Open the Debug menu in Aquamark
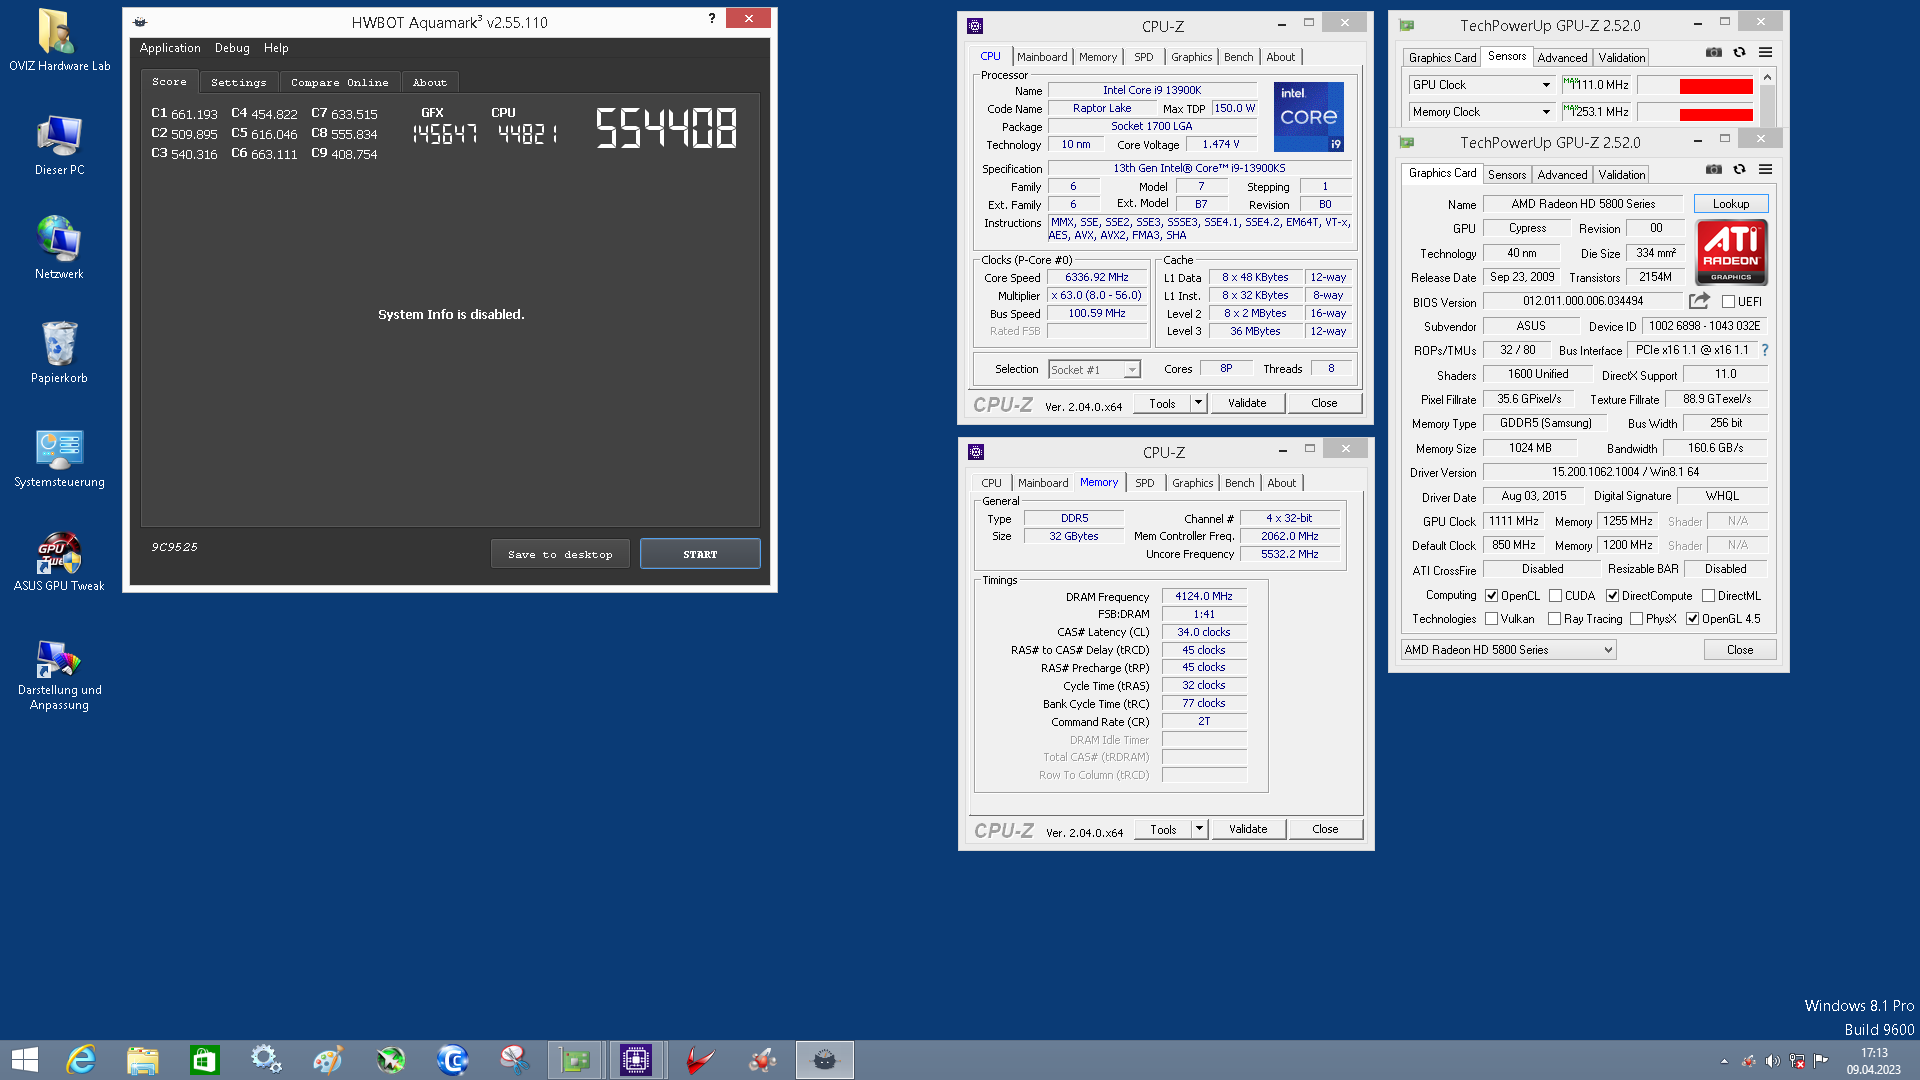The image size is (1920, 1080). pos(232,48)
